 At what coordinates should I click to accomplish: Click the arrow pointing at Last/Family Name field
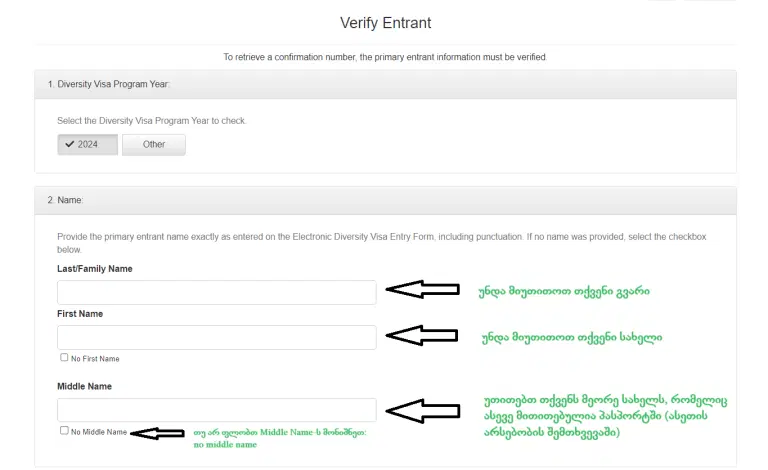[421, 290]
